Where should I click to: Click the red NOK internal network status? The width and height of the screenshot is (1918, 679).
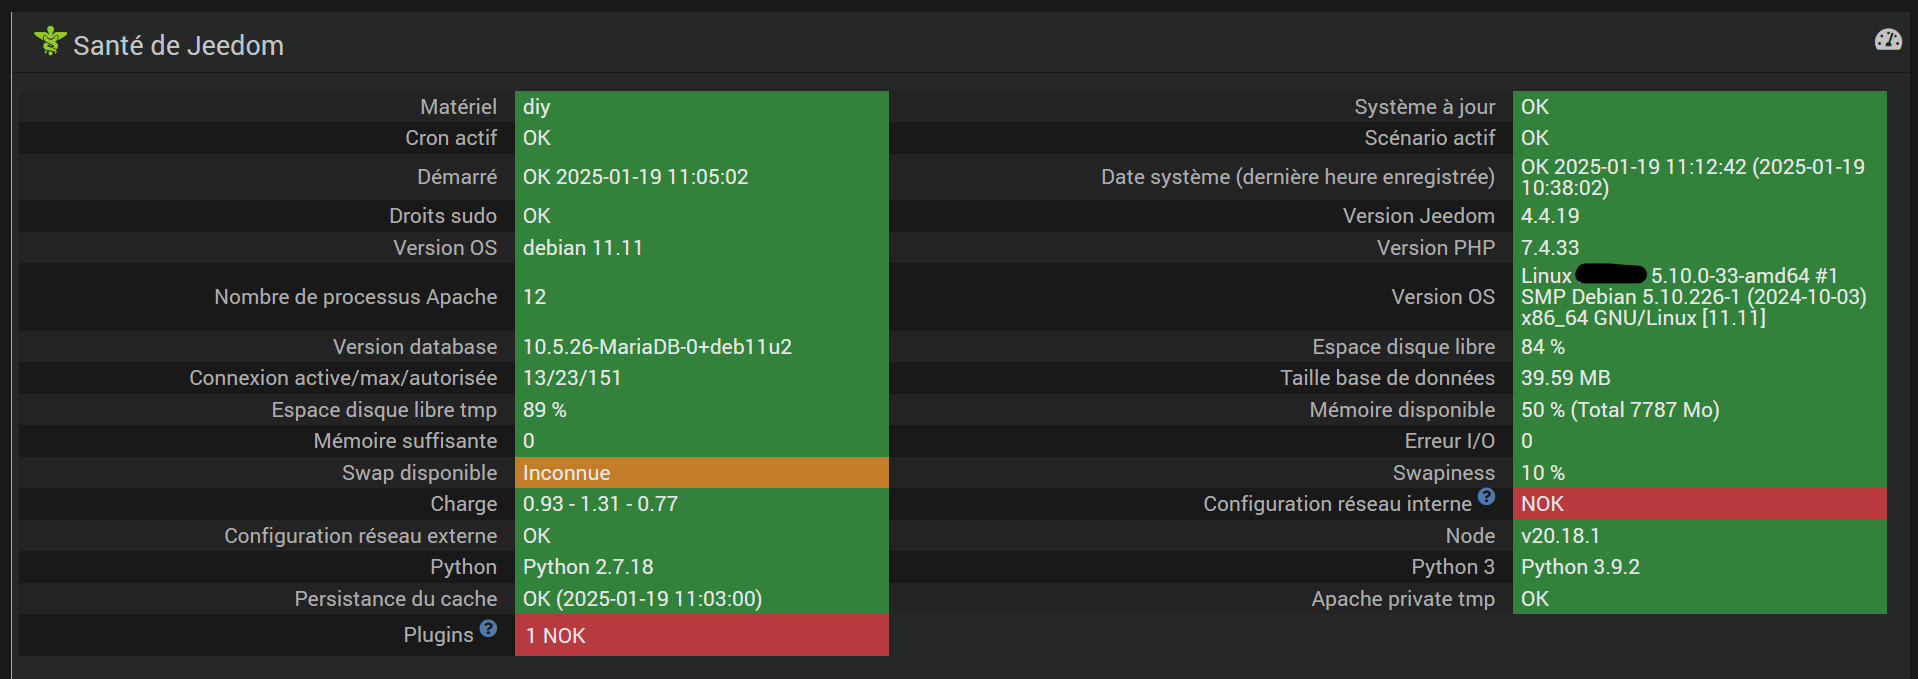pyautogui.click(x=1542, y=504)
